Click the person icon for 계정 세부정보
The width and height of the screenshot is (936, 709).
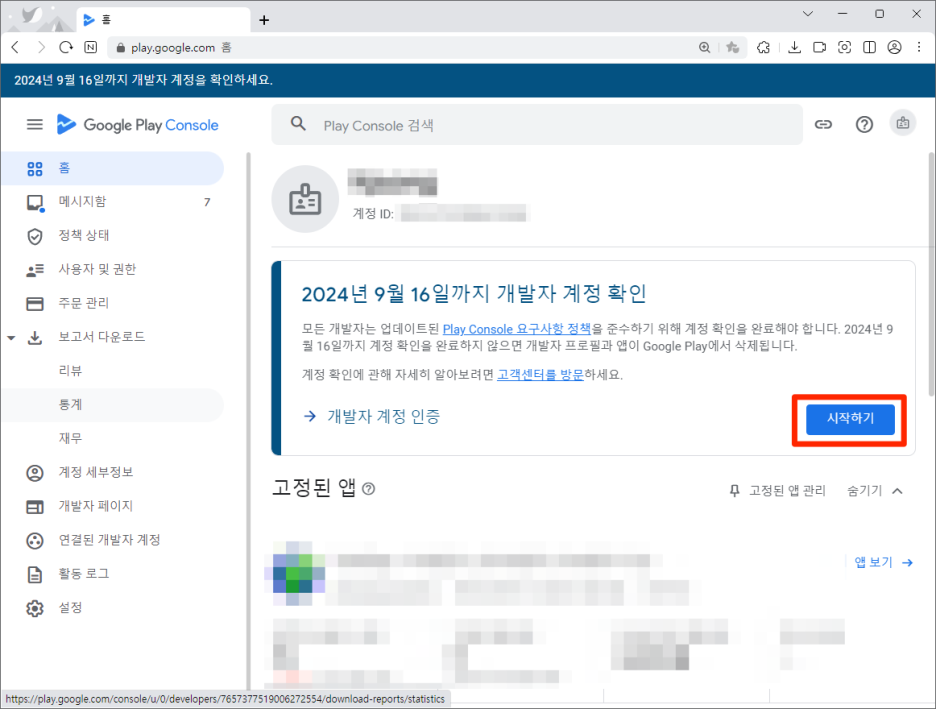(x=35, y=473)
